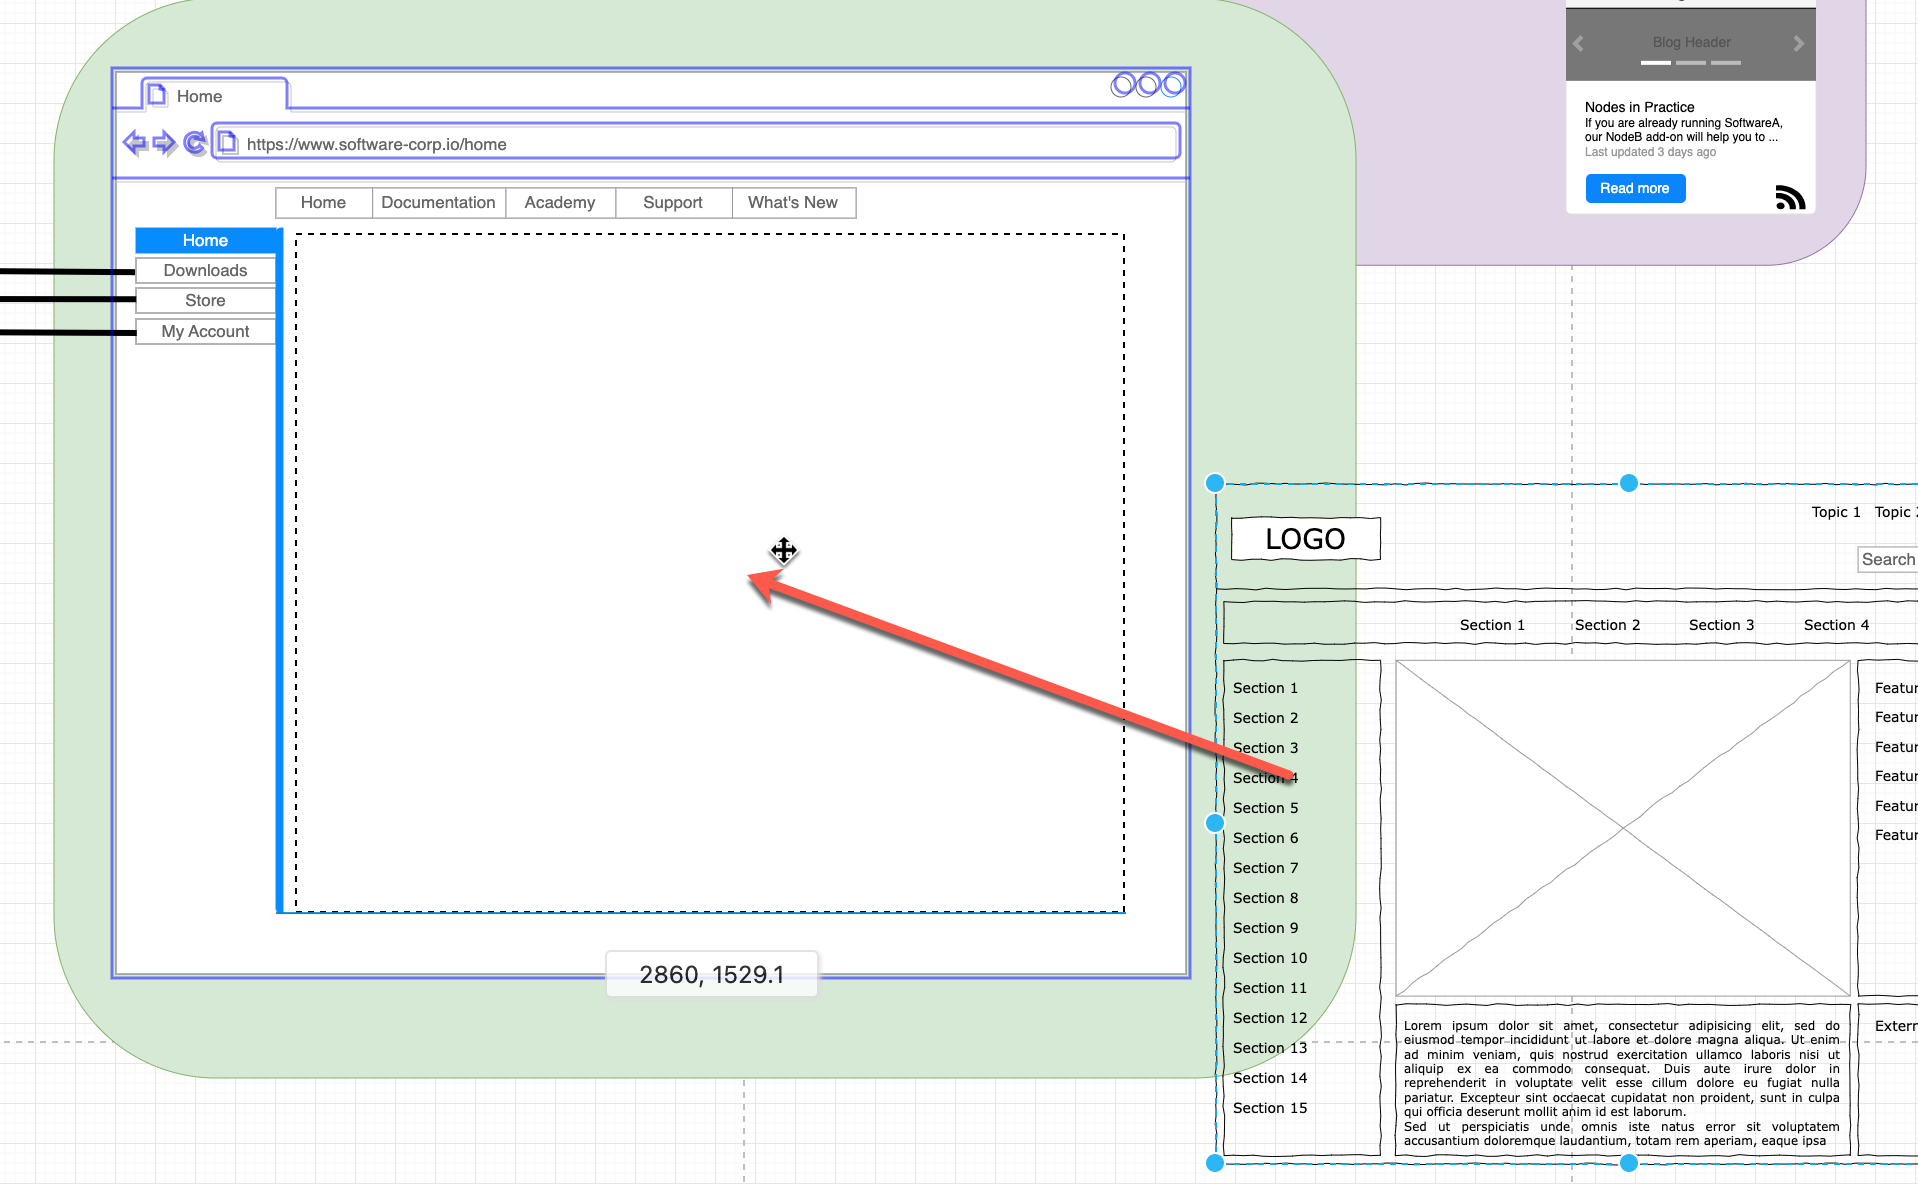This screenshot has height=1184, width=1918.
Task: Open the Topic 1 link
Action: 1835,511
